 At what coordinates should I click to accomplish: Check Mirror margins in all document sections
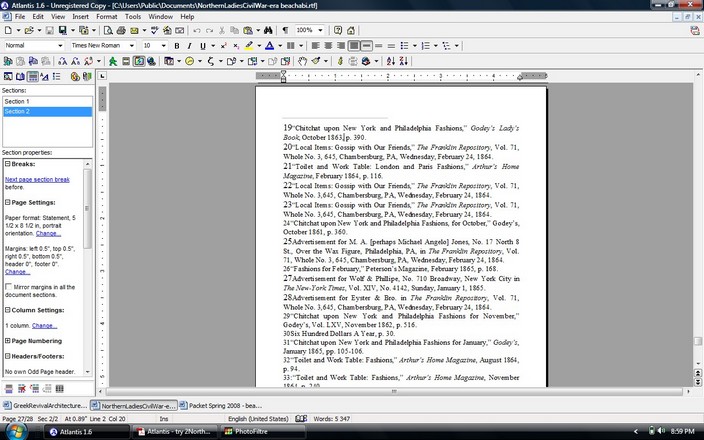[8, 286]
